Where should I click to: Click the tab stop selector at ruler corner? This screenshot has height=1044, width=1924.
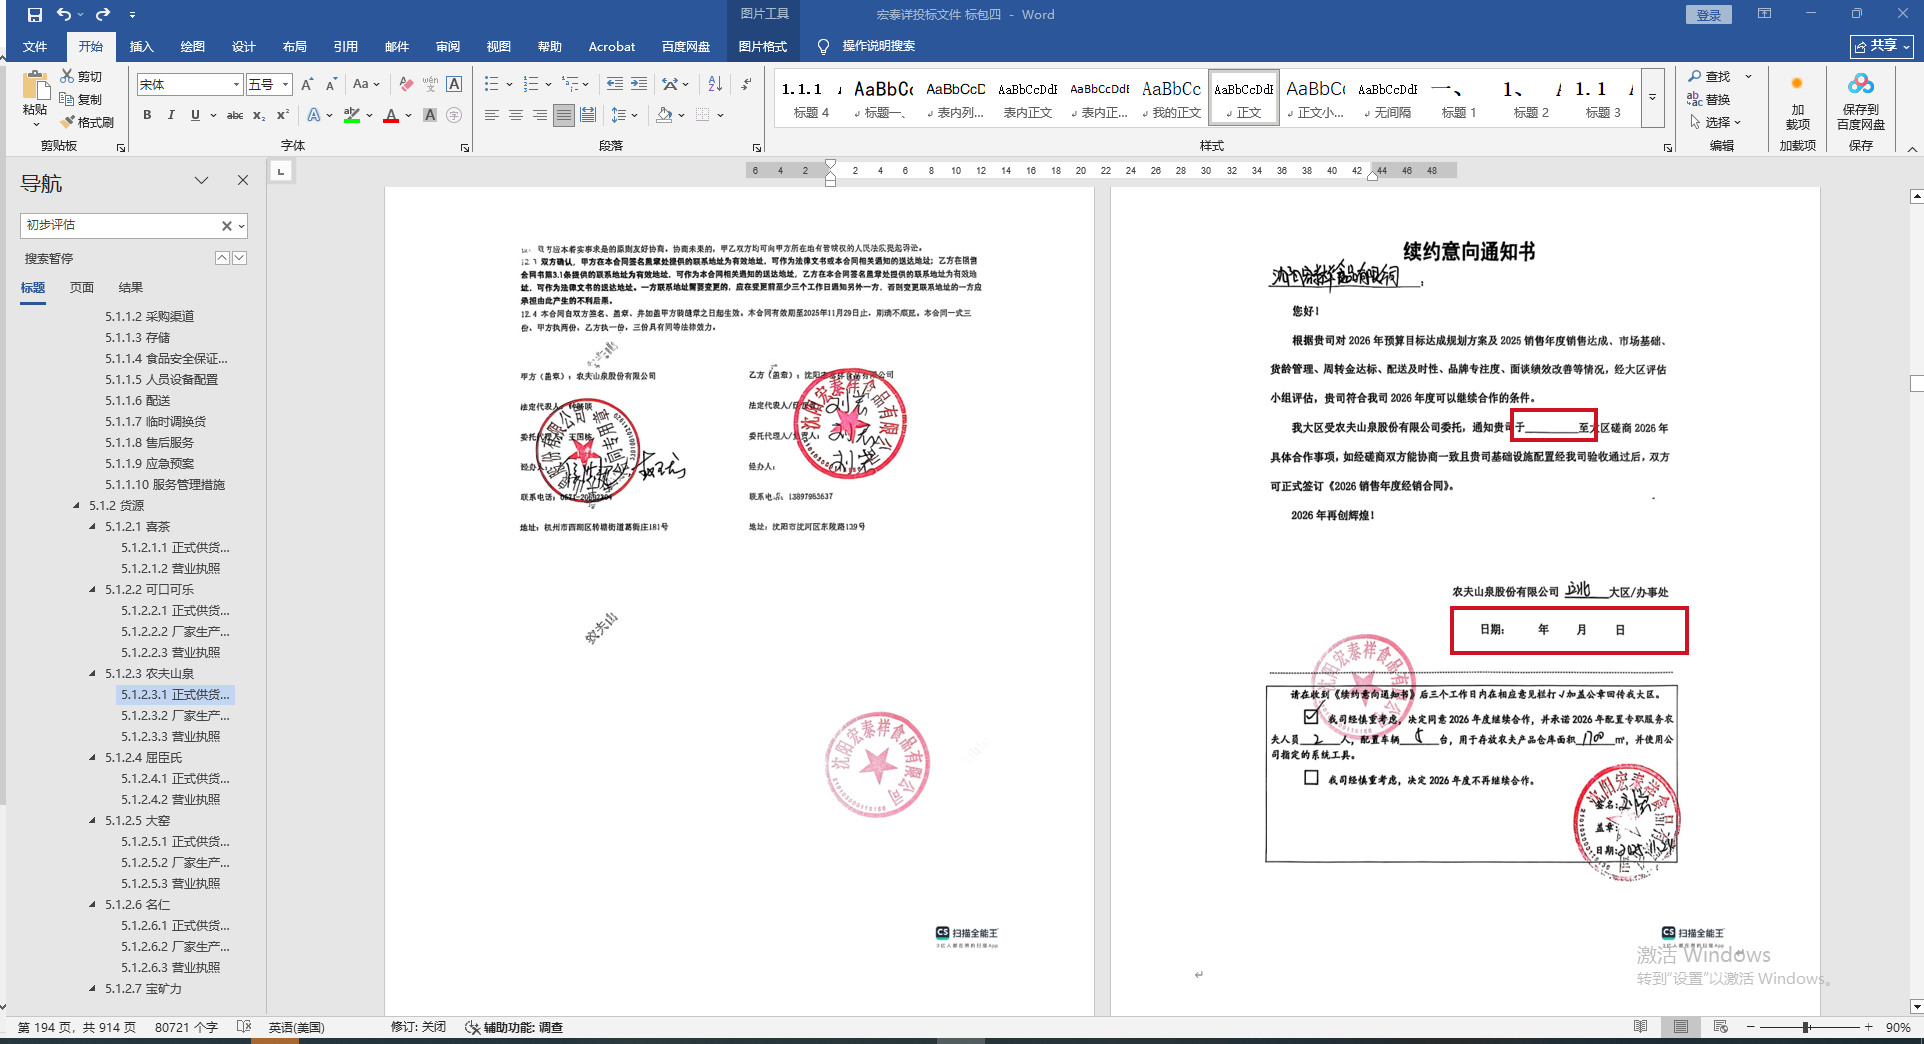(x=281, y=172)
